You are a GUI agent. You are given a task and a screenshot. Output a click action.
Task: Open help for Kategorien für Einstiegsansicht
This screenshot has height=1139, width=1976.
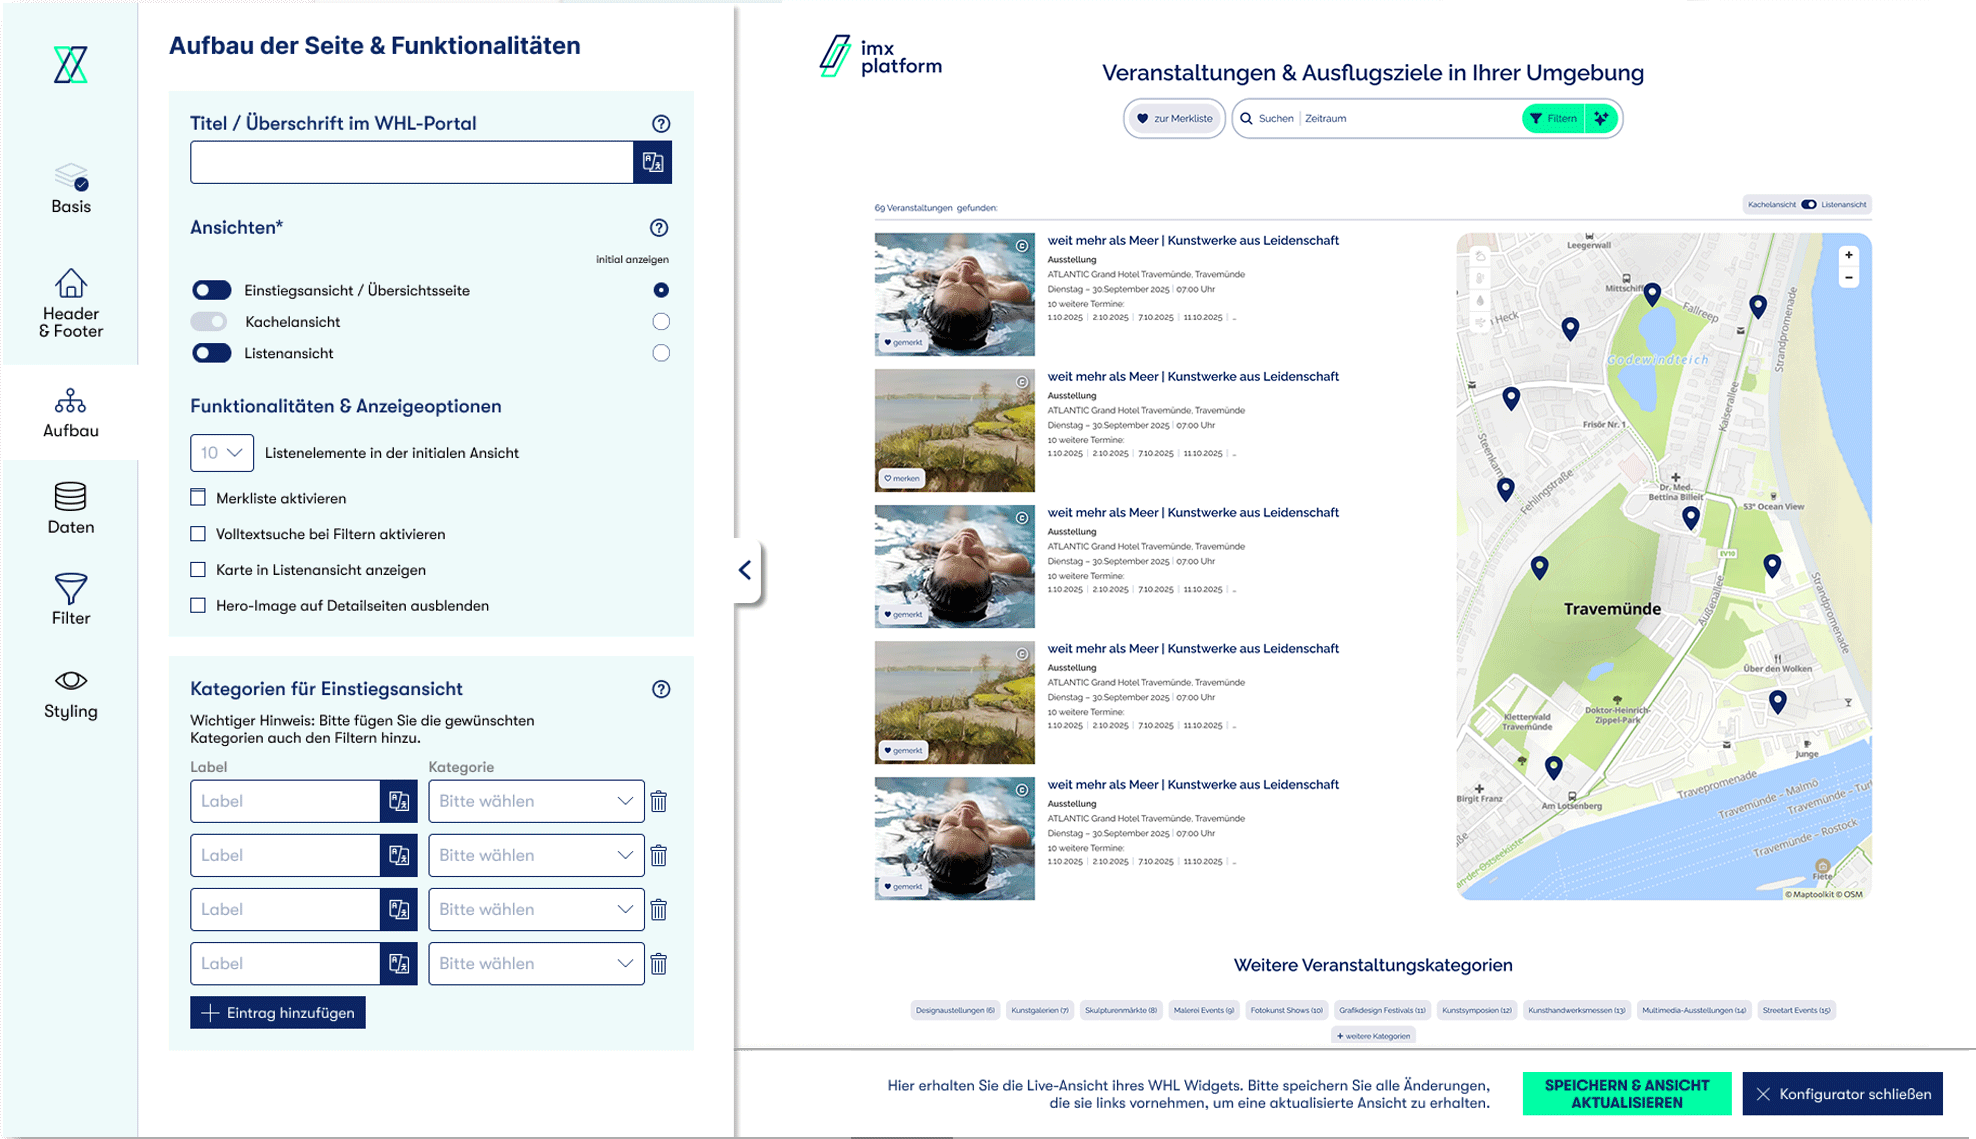coord(661,689)
